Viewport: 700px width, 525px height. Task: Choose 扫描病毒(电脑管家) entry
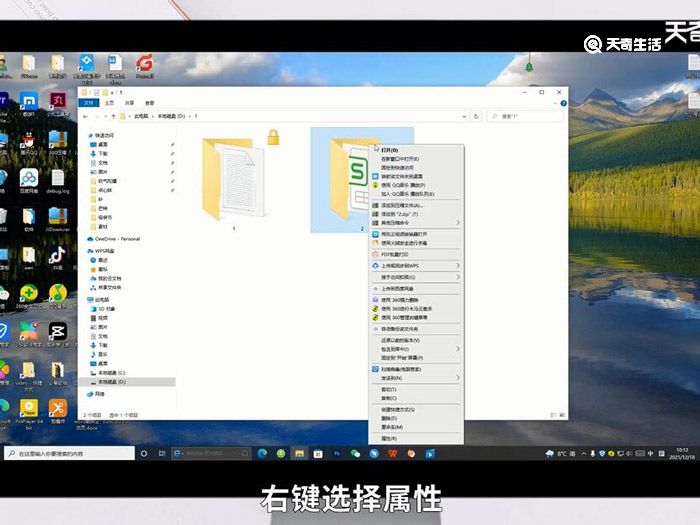click(x=416, y=369)
